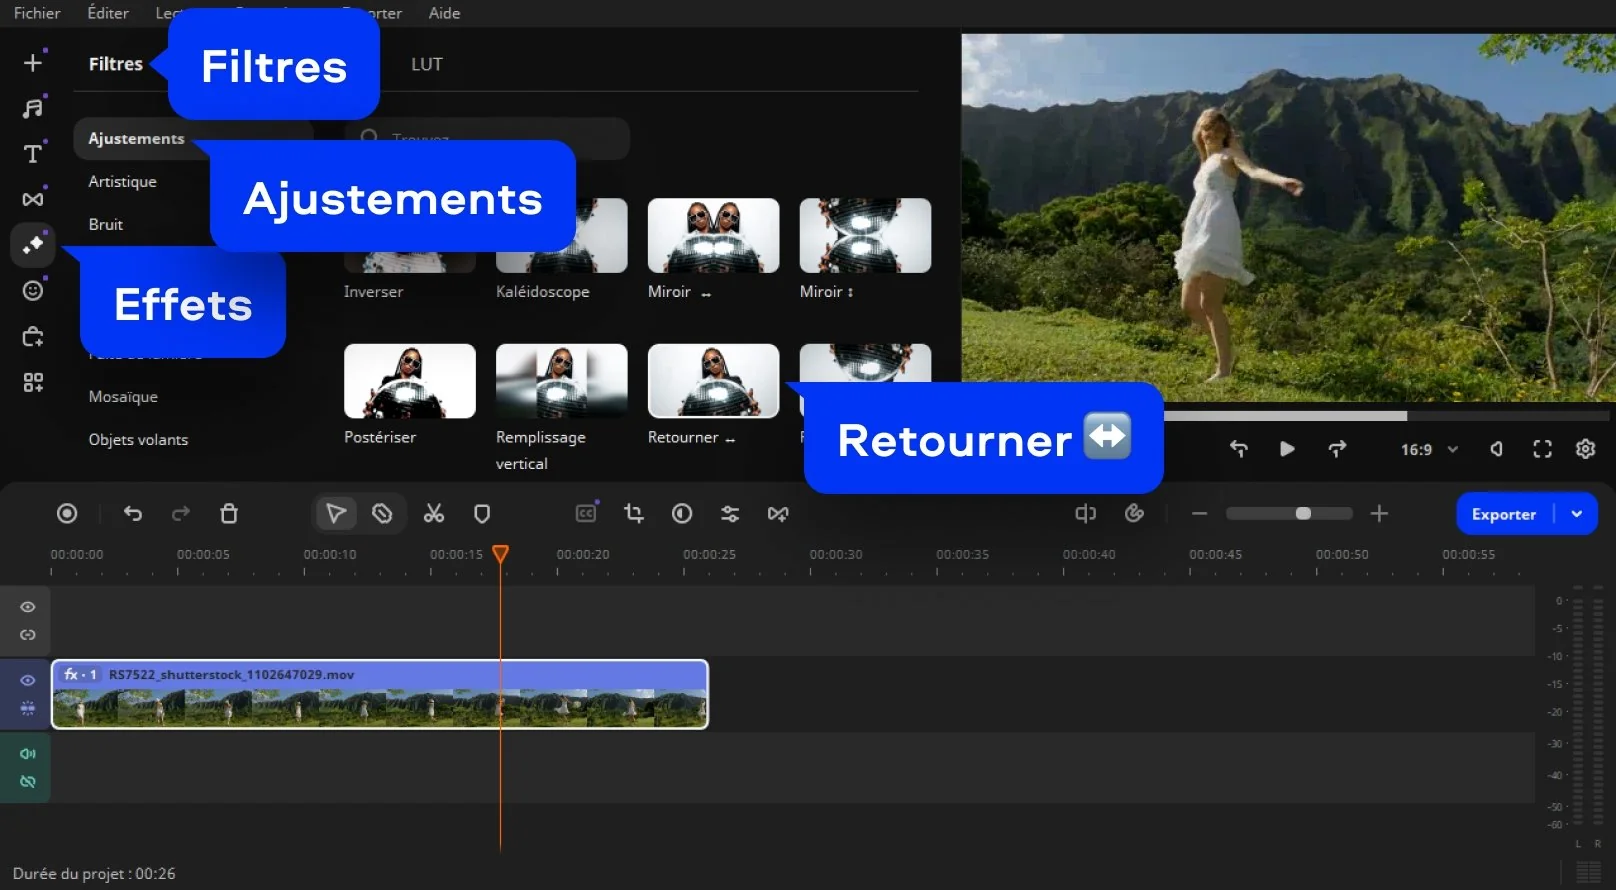The width and height of the screenshot is (1616, 890).
Task: Mute the audio track in timeline
Action: tap(28, 754)
